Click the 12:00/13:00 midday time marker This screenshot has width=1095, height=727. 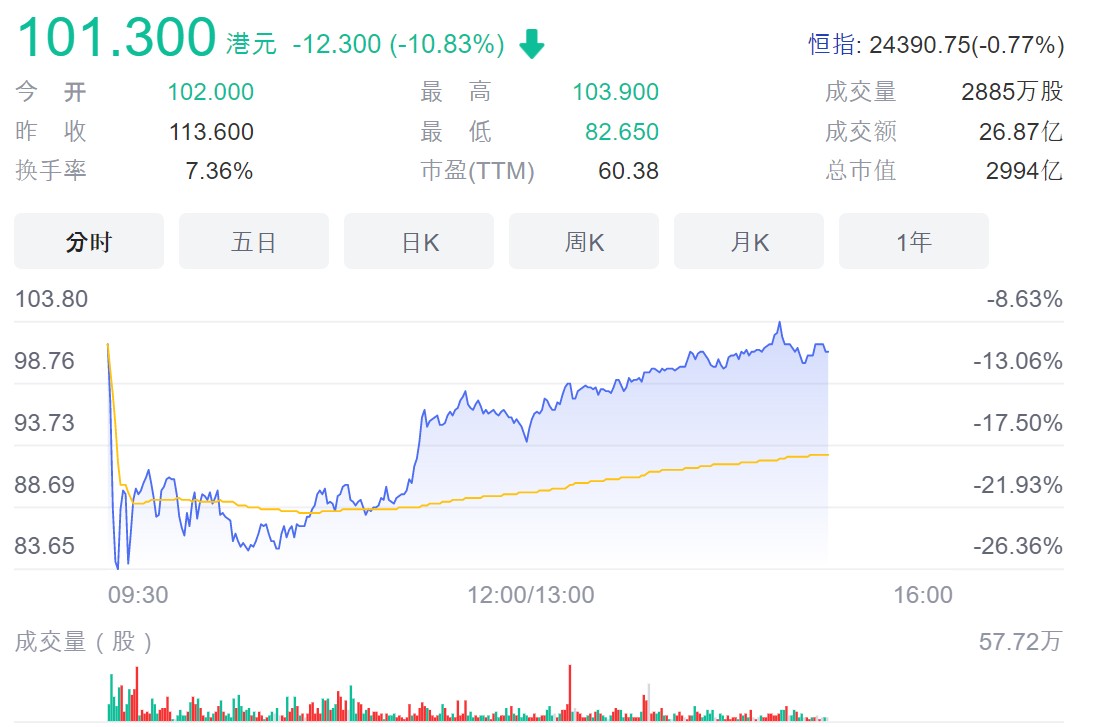click(x=531, y=595)
